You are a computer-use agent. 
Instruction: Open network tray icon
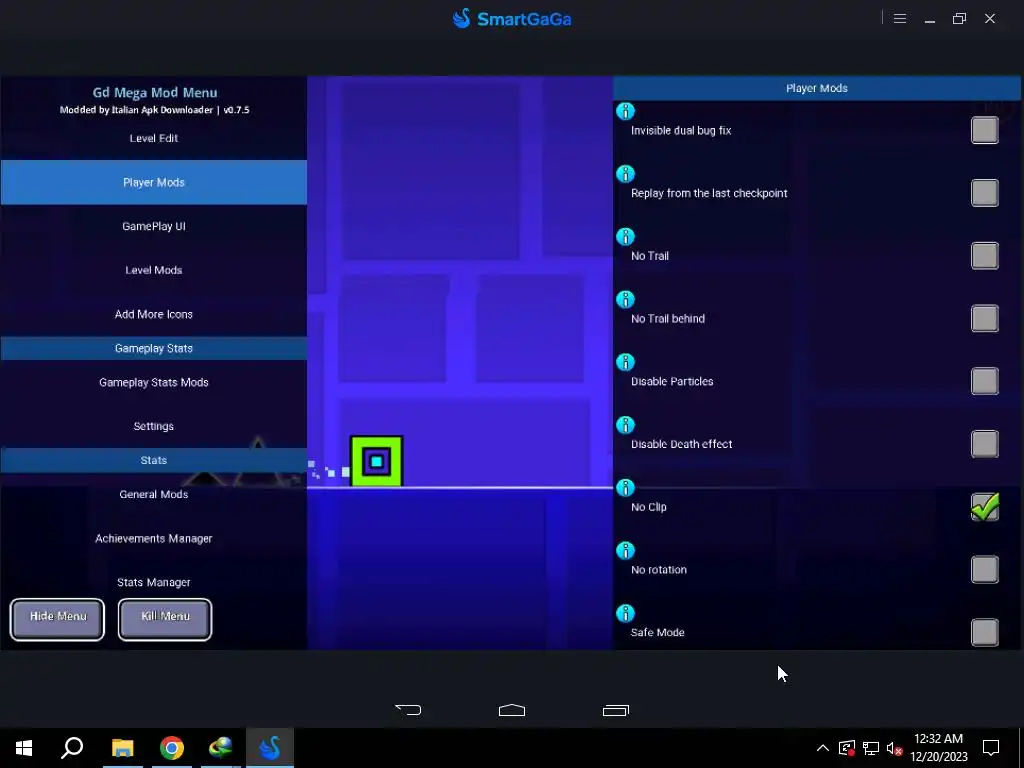point(871,748)
